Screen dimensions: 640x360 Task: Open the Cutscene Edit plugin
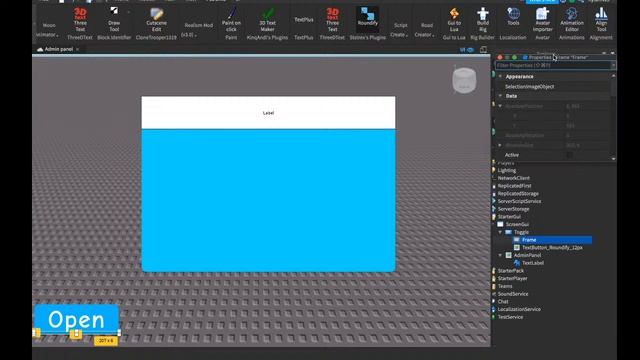point(156,20)
